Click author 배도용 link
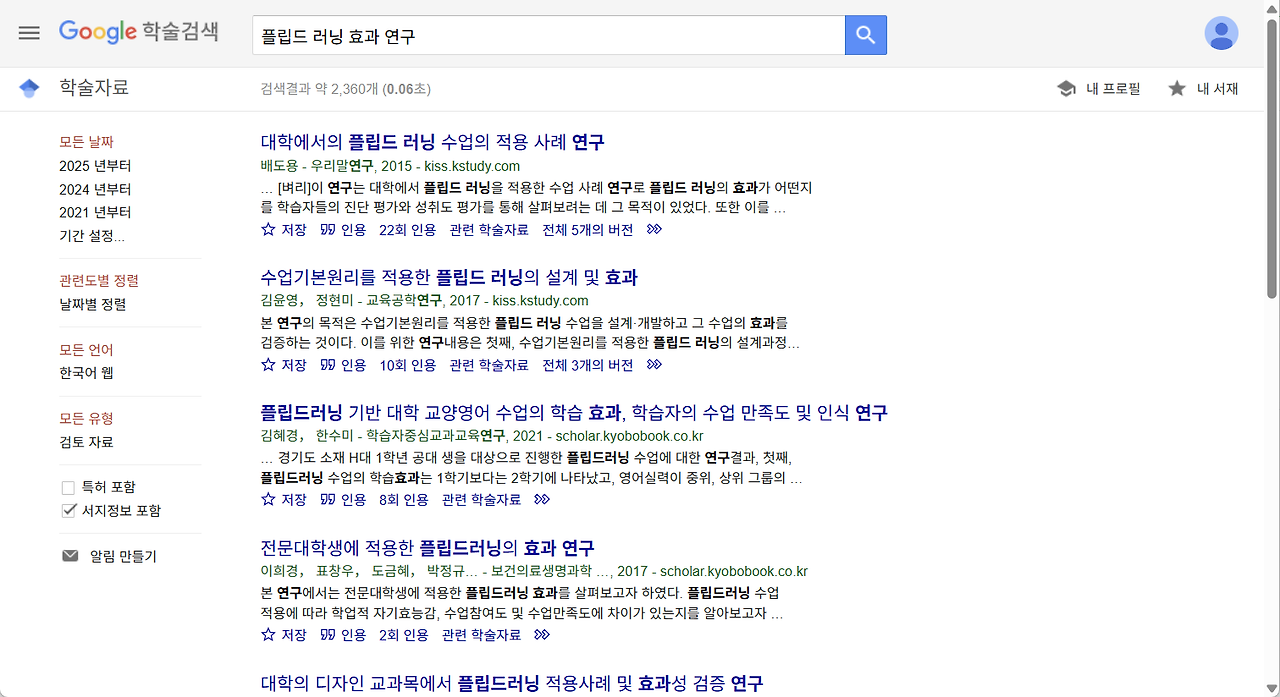Screen dimensions: 1280x697 pos(281,166)
